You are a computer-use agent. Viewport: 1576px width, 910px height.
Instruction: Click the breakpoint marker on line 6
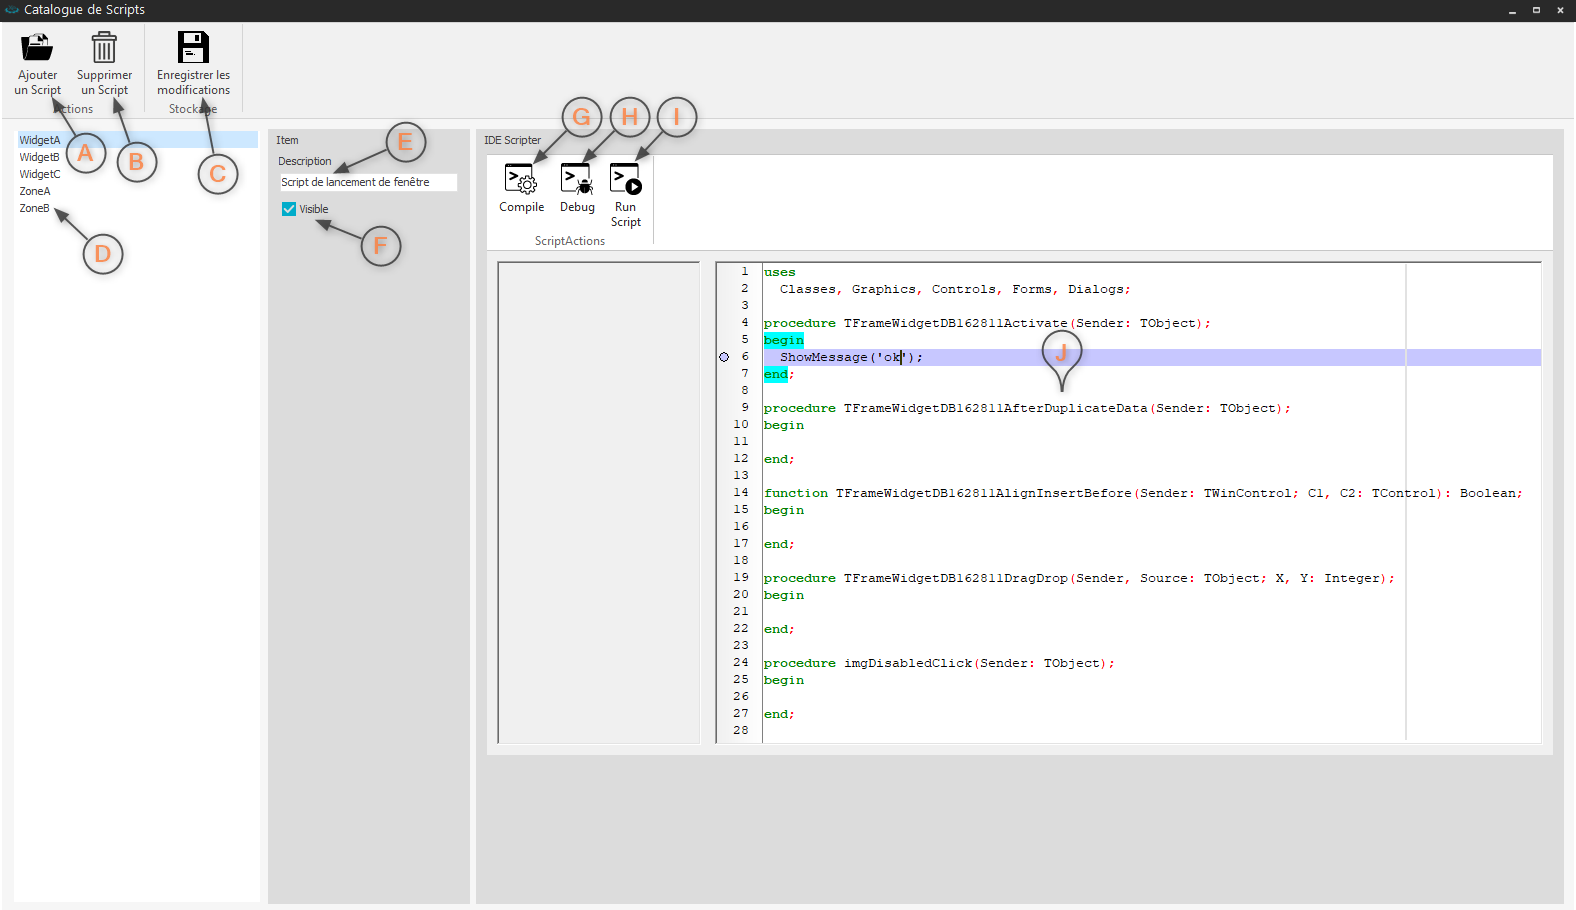click(724, 357)
